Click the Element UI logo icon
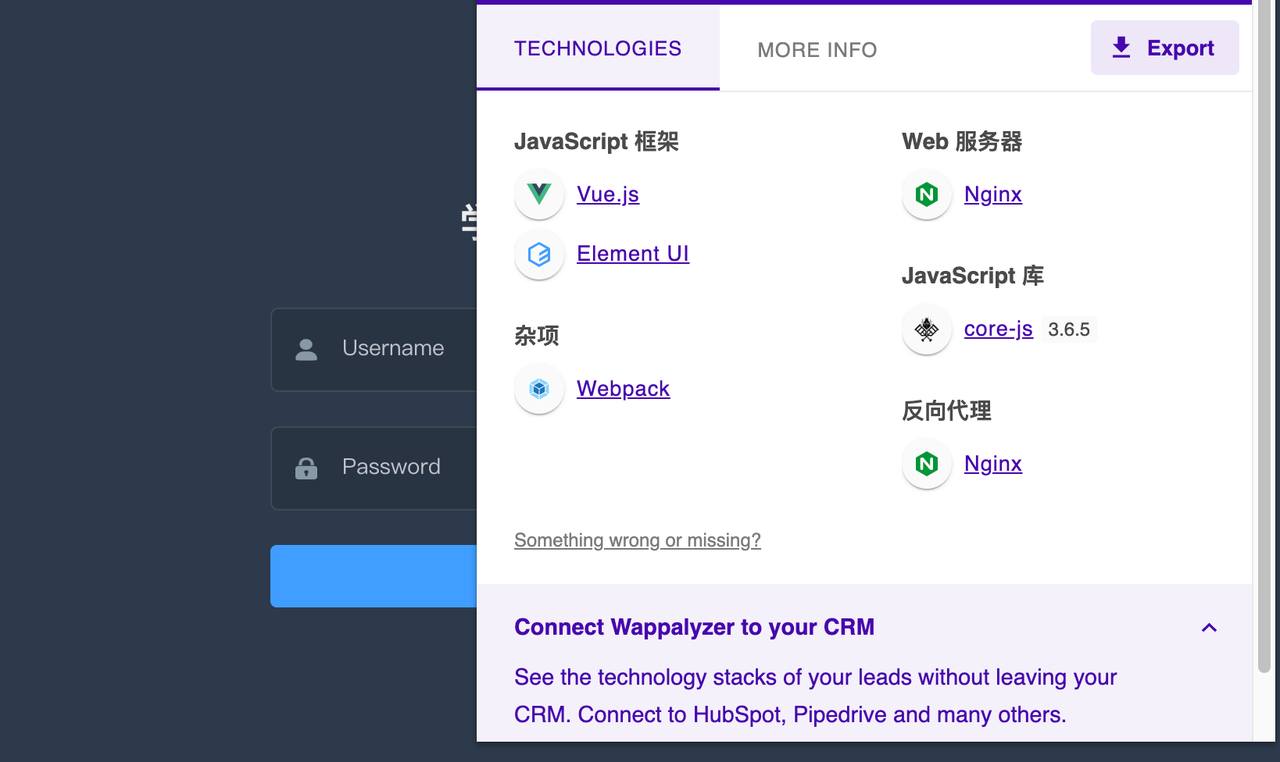The width and height of the screenshot is (1280, 762). [x=539, y=254]
